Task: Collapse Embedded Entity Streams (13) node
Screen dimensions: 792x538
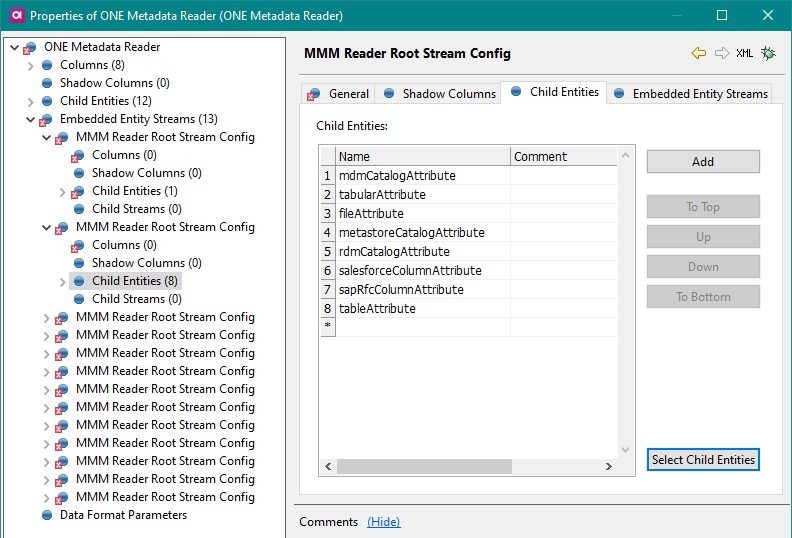Action: coord(30,119)
